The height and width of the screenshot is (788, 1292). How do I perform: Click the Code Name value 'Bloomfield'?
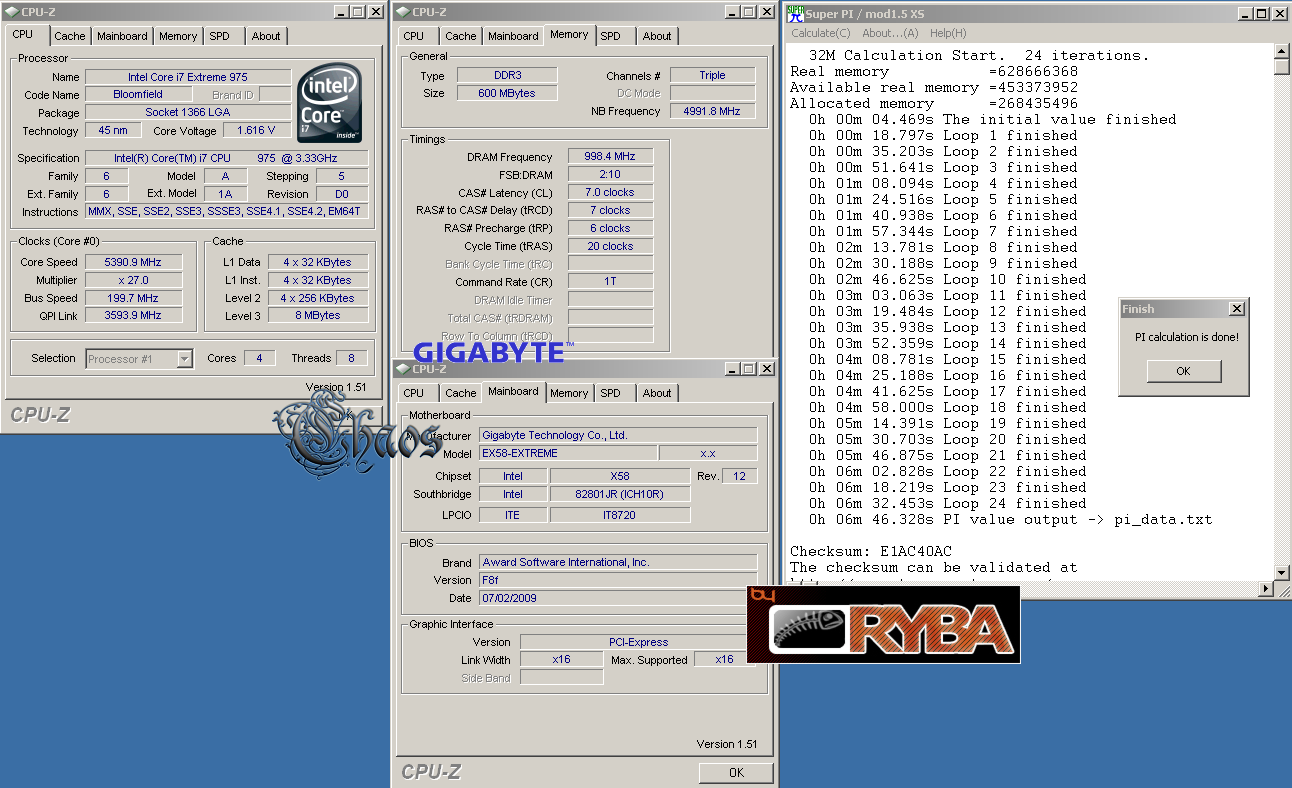(138, 94)
